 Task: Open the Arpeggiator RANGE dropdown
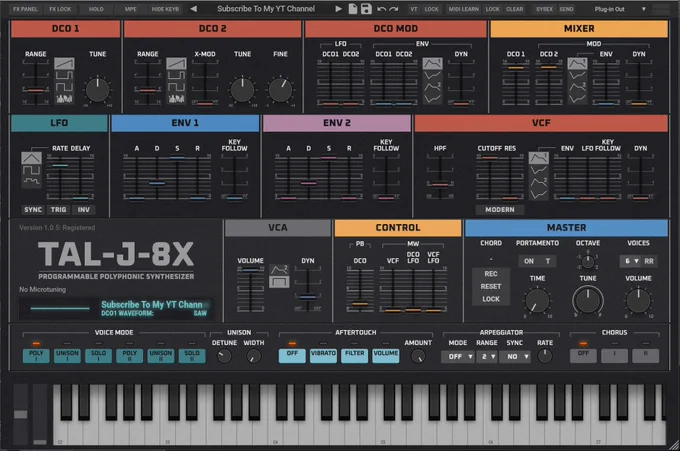coord(487,356)
